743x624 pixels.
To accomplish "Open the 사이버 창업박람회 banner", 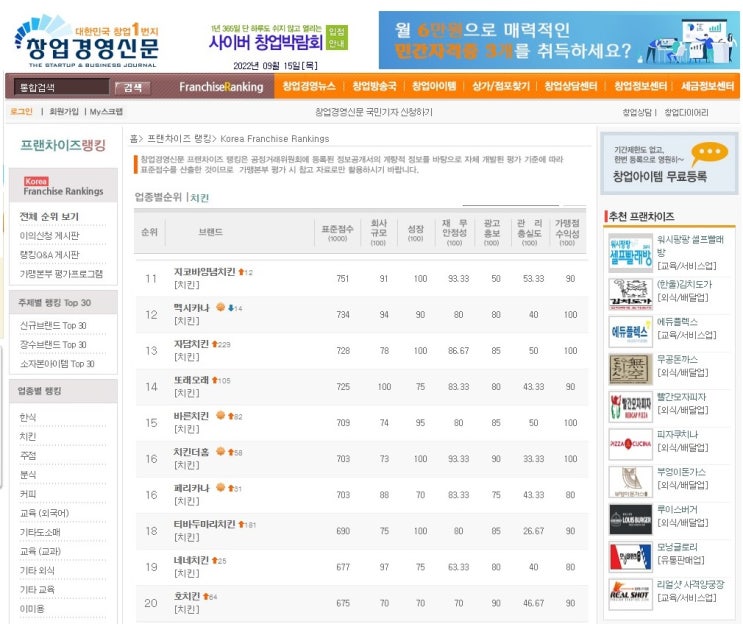I will 279,38.
